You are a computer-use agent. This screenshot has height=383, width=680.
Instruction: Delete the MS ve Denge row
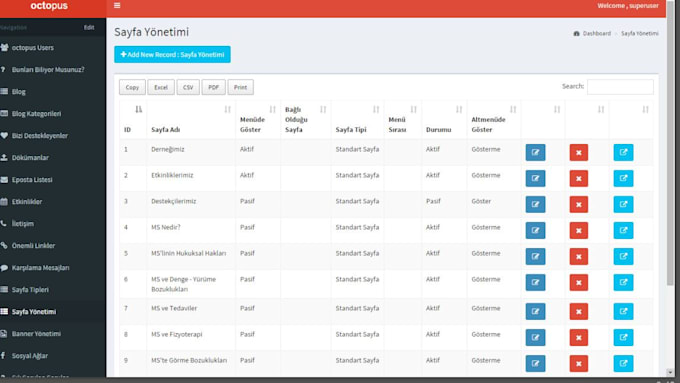pyautogui.click(x=579, y=282)
